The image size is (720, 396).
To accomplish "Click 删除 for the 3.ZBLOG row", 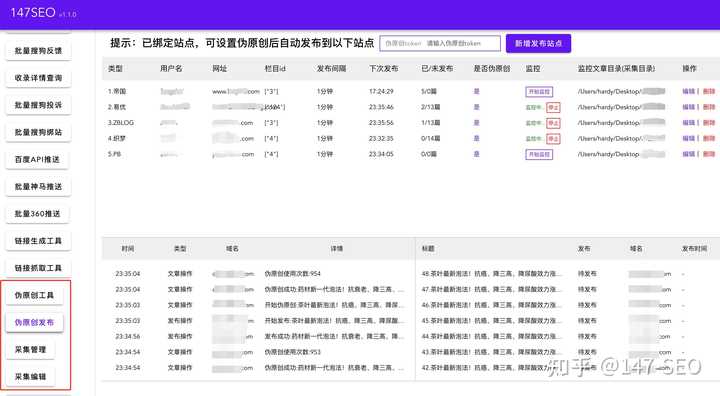I will [709, 123].
